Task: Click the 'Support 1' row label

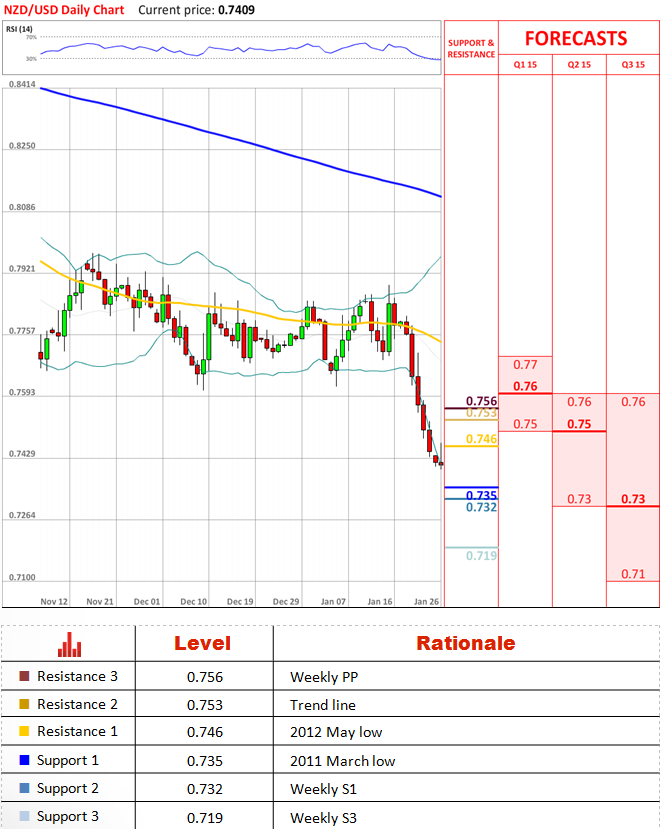Action: [68, 760]
